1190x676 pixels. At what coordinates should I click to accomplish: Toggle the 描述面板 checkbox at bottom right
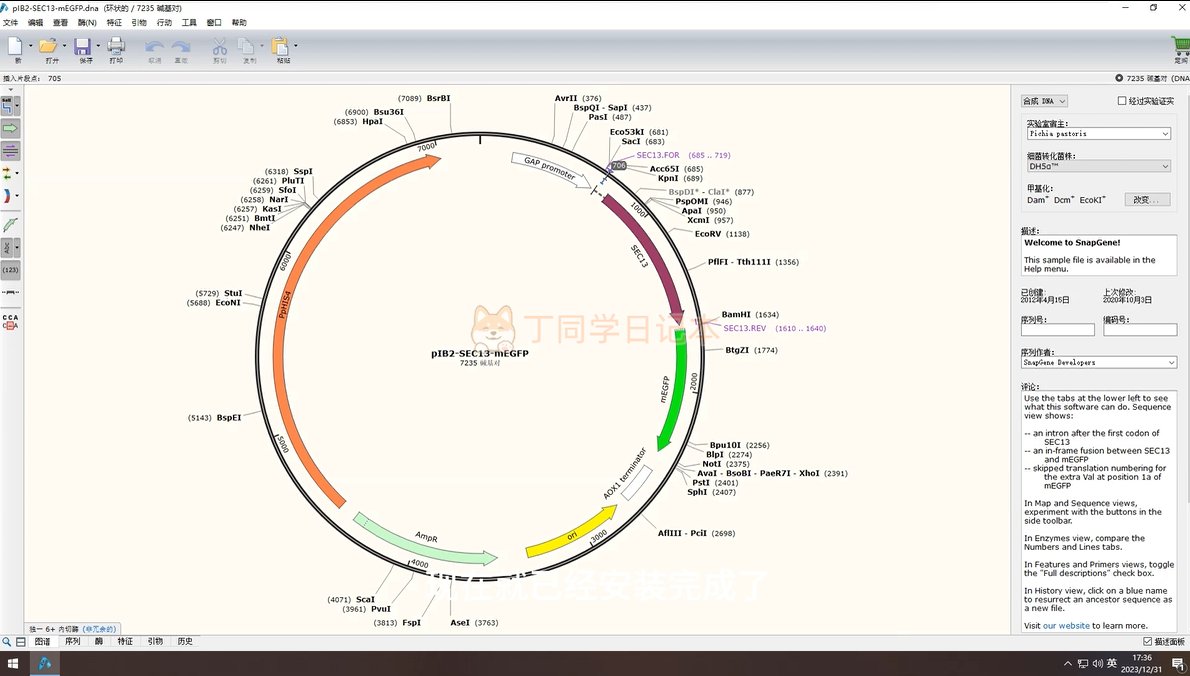tap(1147, 641)
